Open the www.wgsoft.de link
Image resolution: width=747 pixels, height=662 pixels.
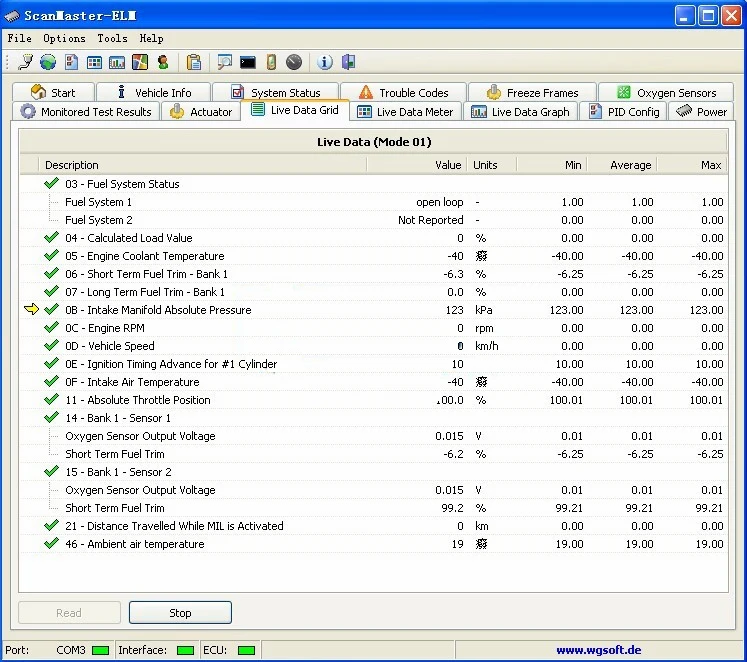[599, 650]
